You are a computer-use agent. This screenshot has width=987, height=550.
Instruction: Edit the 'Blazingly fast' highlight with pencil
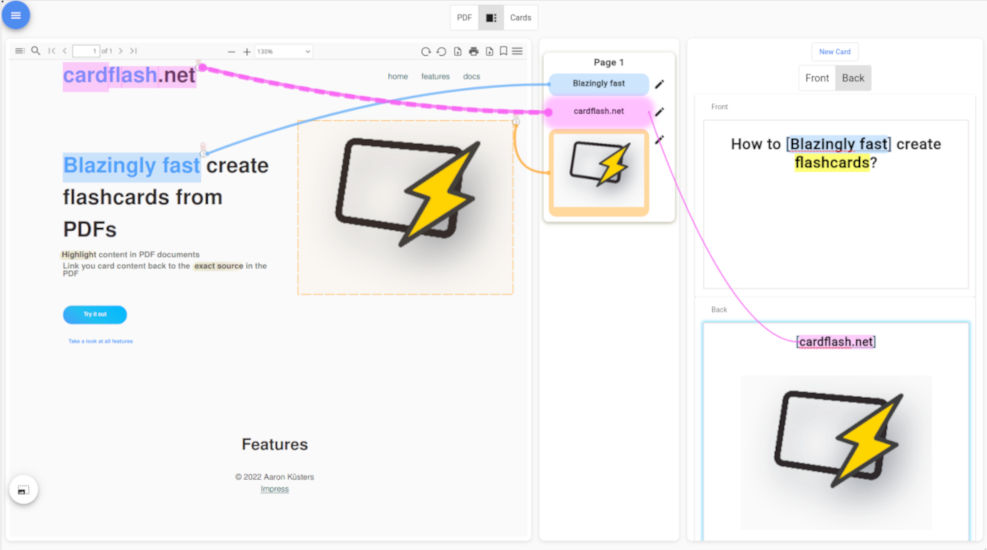[x=659, y=85]
